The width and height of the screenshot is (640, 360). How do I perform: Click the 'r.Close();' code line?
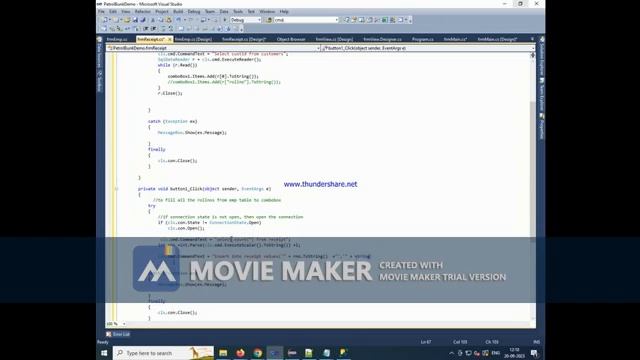tap(170, 93)
